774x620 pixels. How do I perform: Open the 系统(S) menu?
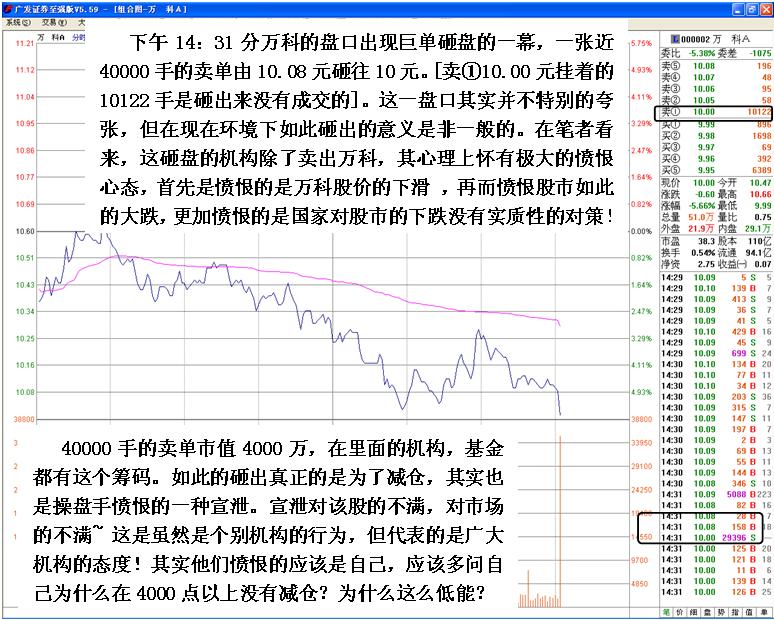[x=18, y=23]
